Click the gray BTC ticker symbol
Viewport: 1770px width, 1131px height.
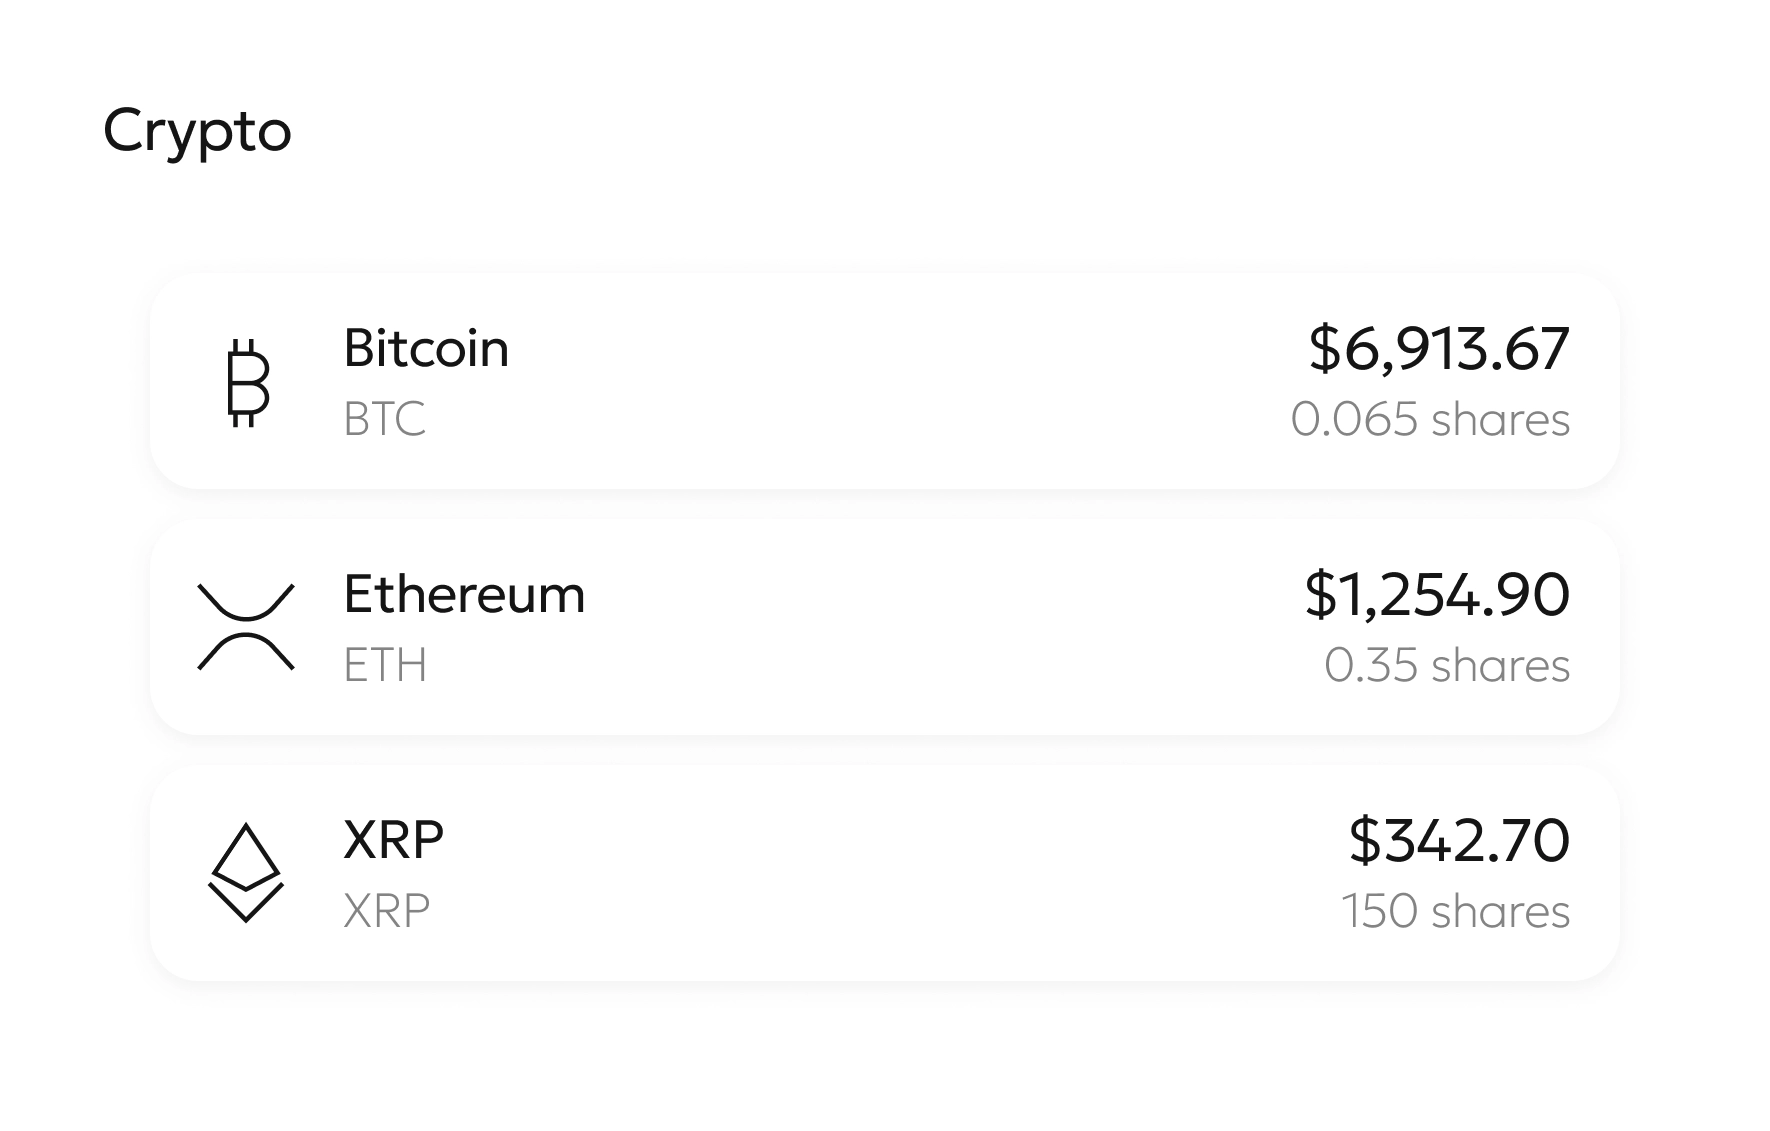click(x=385, y=420)
